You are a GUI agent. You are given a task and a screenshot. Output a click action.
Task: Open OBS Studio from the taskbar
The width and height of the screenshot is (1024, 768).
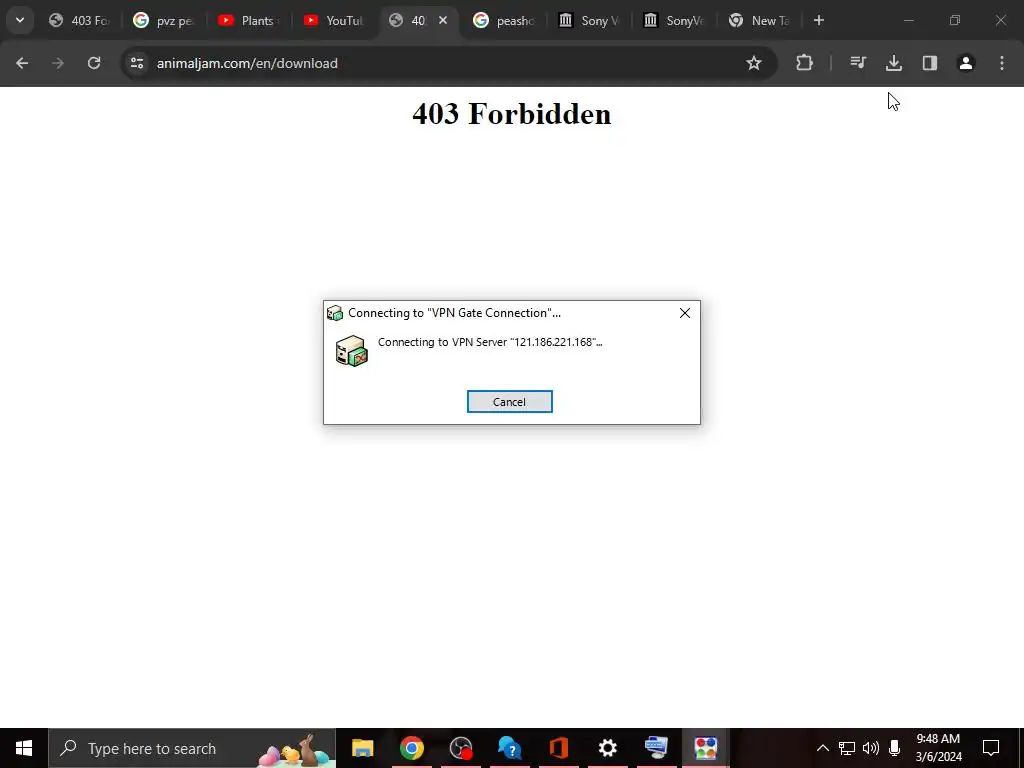click(x=461, y=748)
